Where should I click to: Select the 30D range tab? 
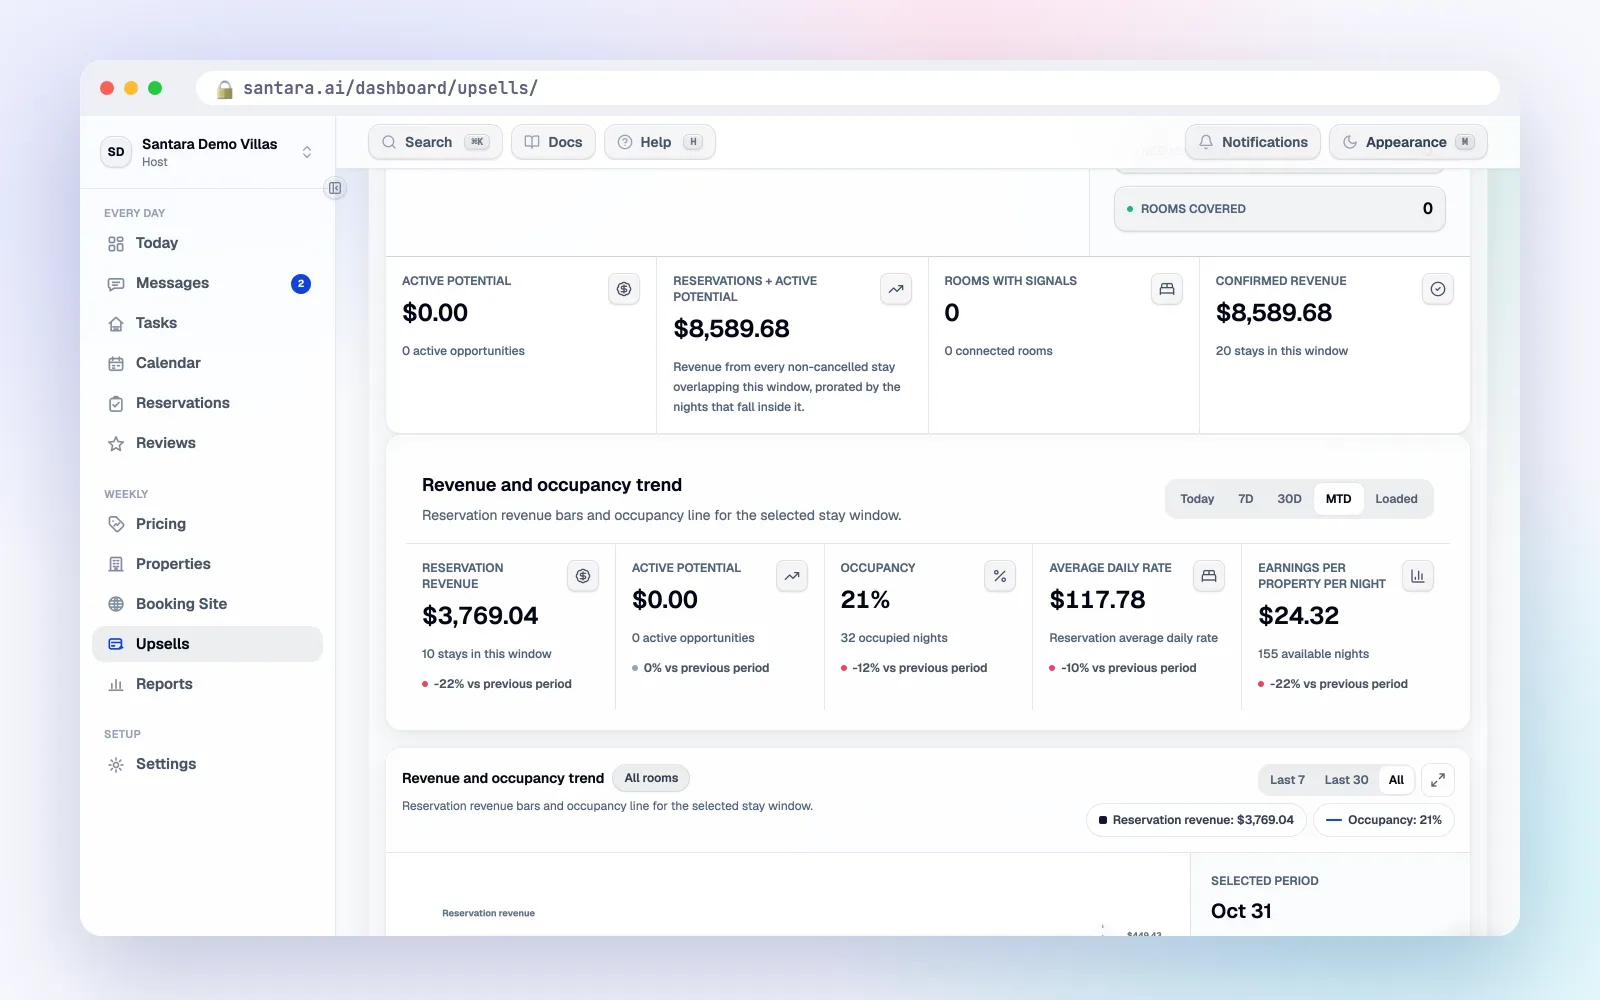(1289, 499)
